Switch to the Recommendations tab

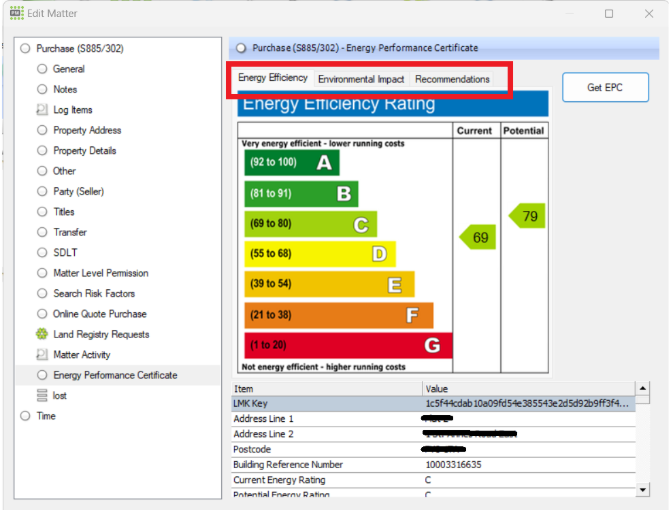tap(452, 79)
